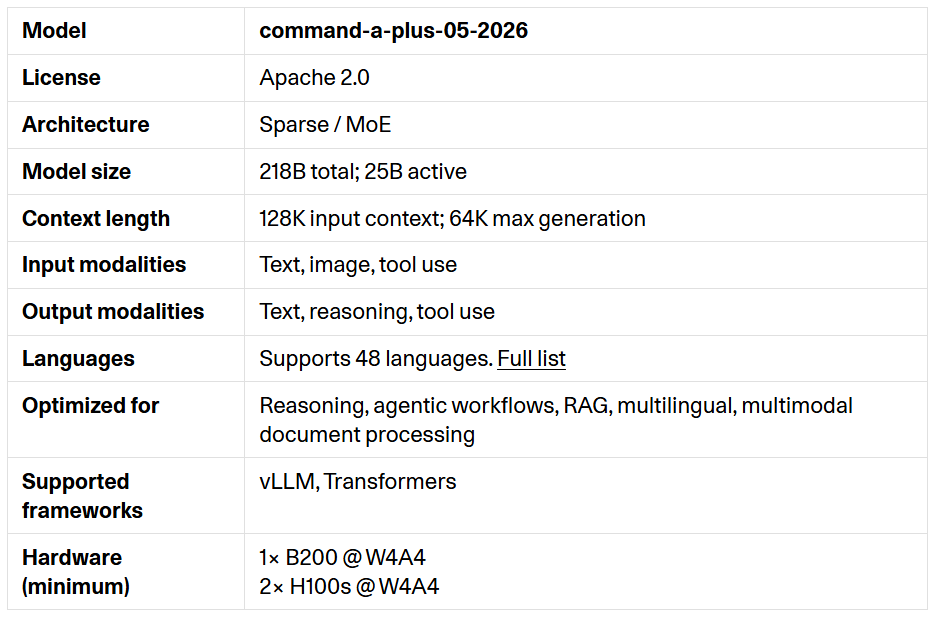The image size is (934, 619).
Task: Click the Languages row label
Action: tap(79, 359)
